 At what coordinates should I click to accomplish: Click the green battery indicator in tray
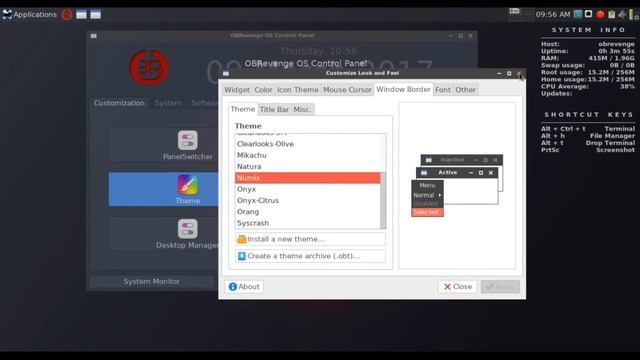point(632,15)
